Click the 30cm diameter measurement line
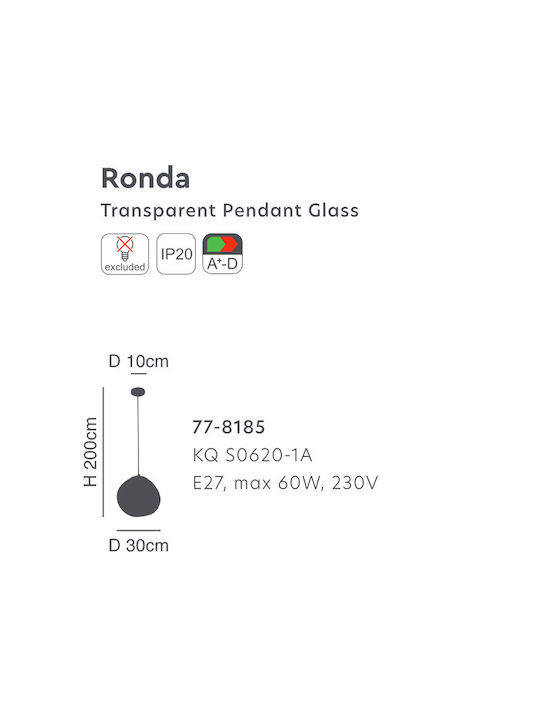The width and height of the screenshot is (540, 720). tap(139, 530)
